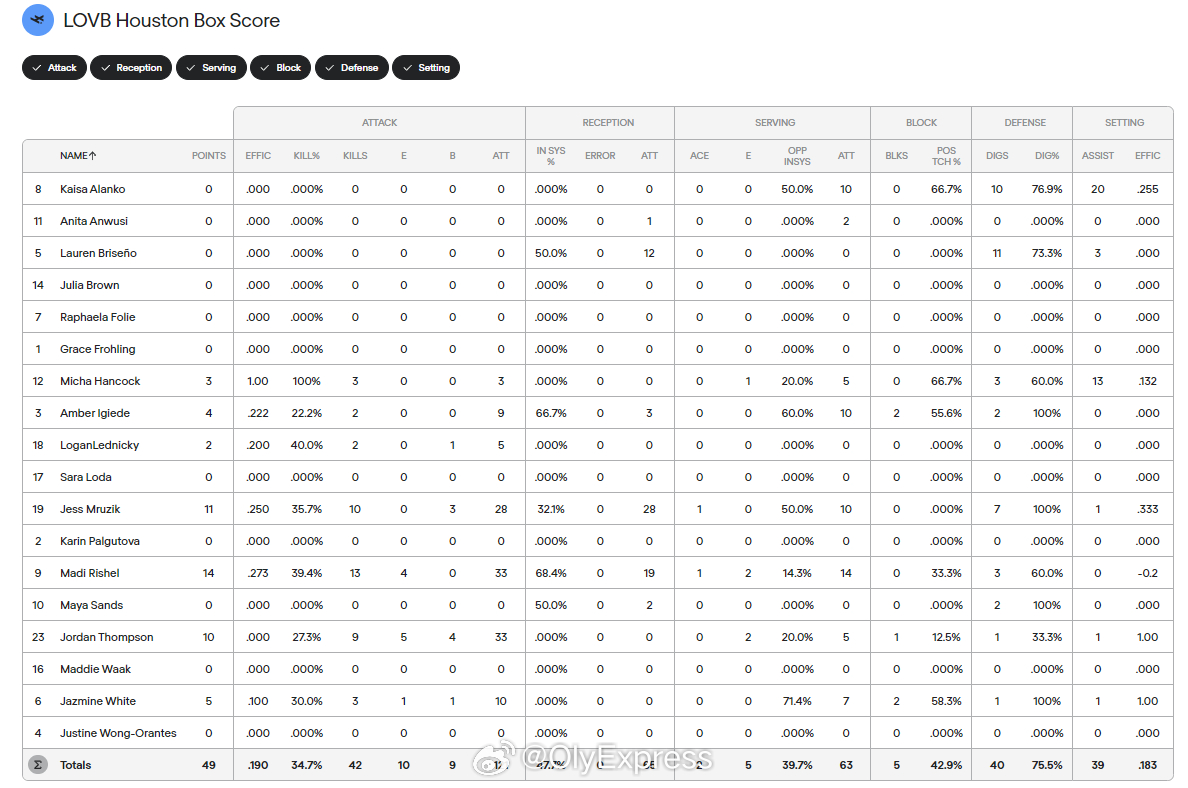Screen dimensions: 1188x788
Task: Click the sigma Totals row icon
Action: coord(37,765)
